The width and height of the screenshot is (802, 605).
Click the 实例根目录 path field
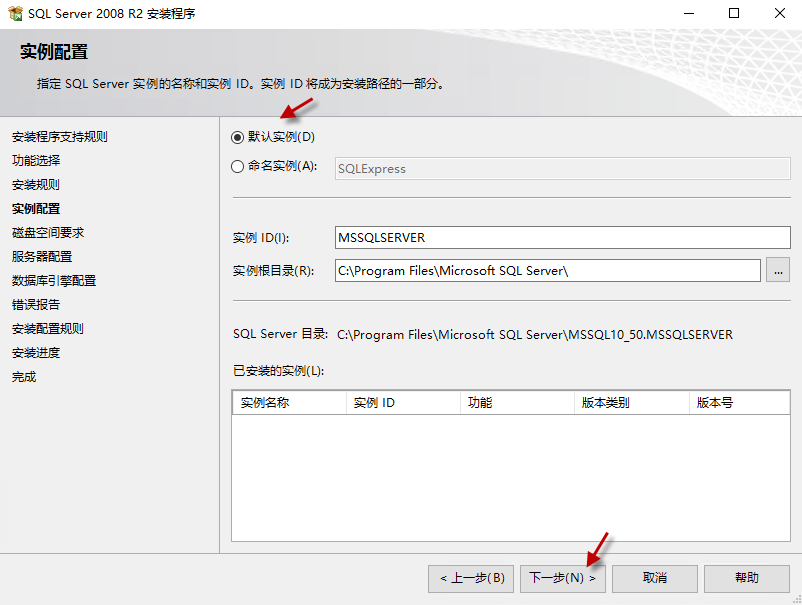tap(547, 271)
